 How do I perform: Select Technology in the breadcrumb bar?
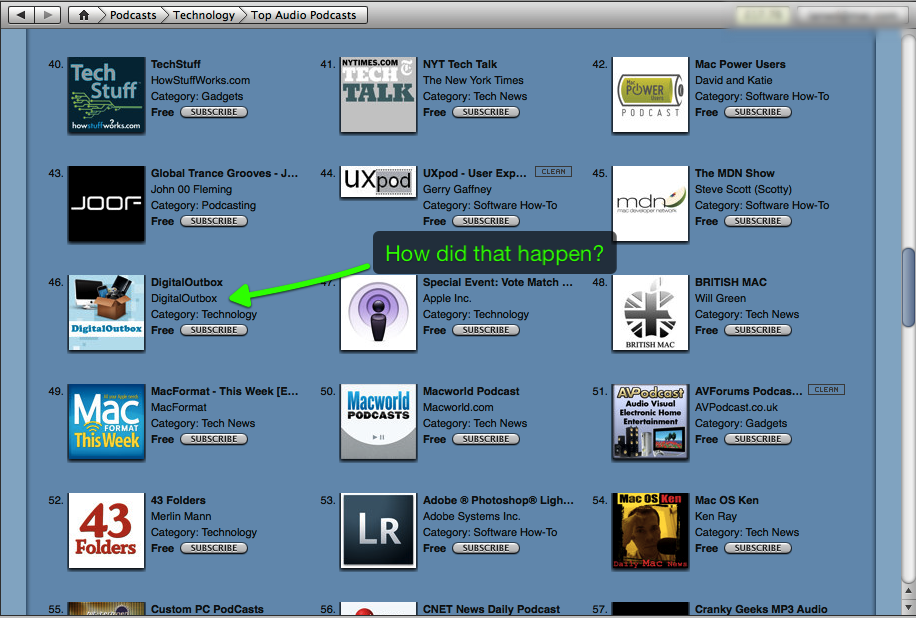pyautogui.click(x=204, y=15)
